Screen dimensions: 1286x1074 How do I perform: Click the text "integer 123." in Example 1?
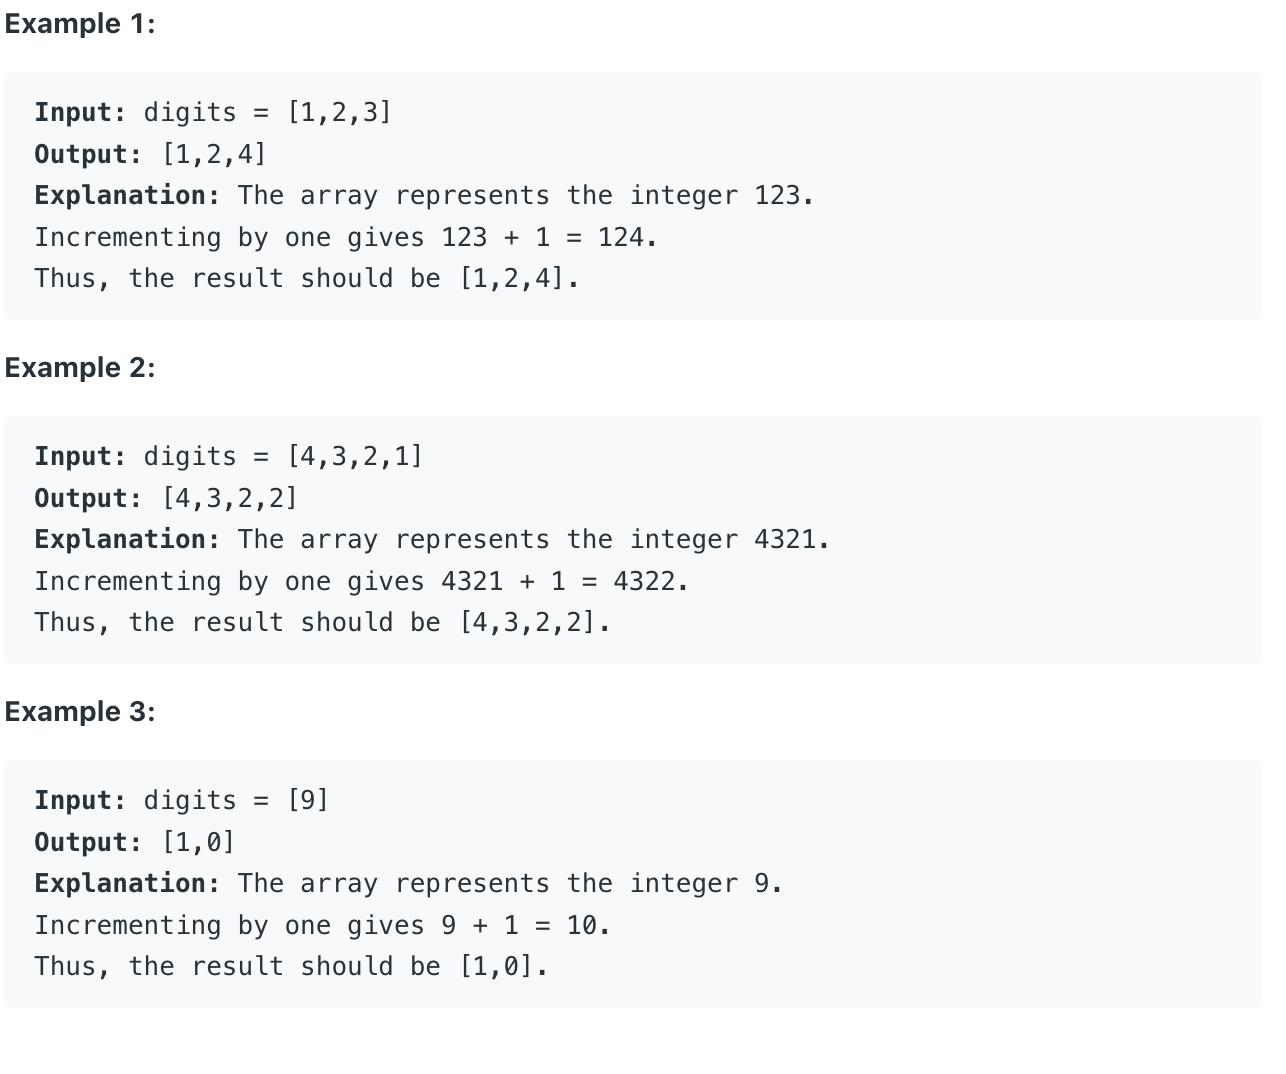pyautogui.click(x=722, y=195)
